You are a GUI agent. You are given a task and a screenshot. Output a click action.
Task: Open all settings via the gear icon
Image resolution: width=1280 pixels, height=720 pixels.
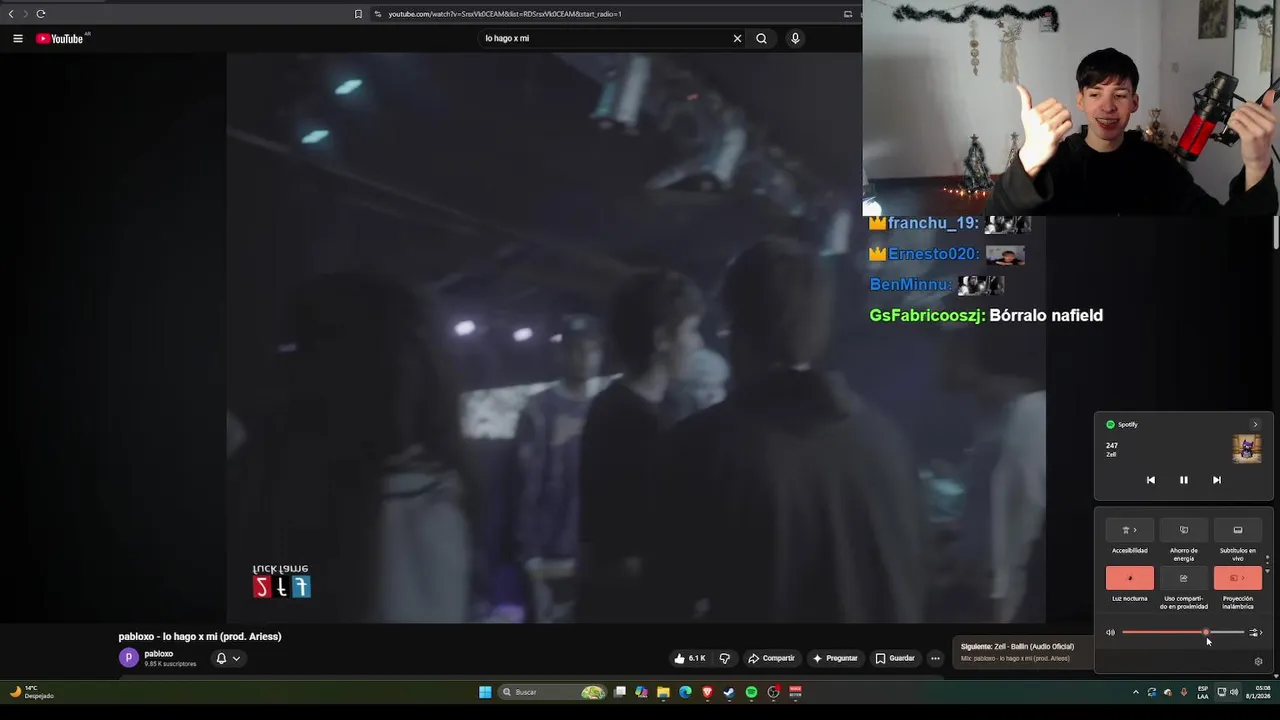pyautogui.click(x=1258, y=661)
